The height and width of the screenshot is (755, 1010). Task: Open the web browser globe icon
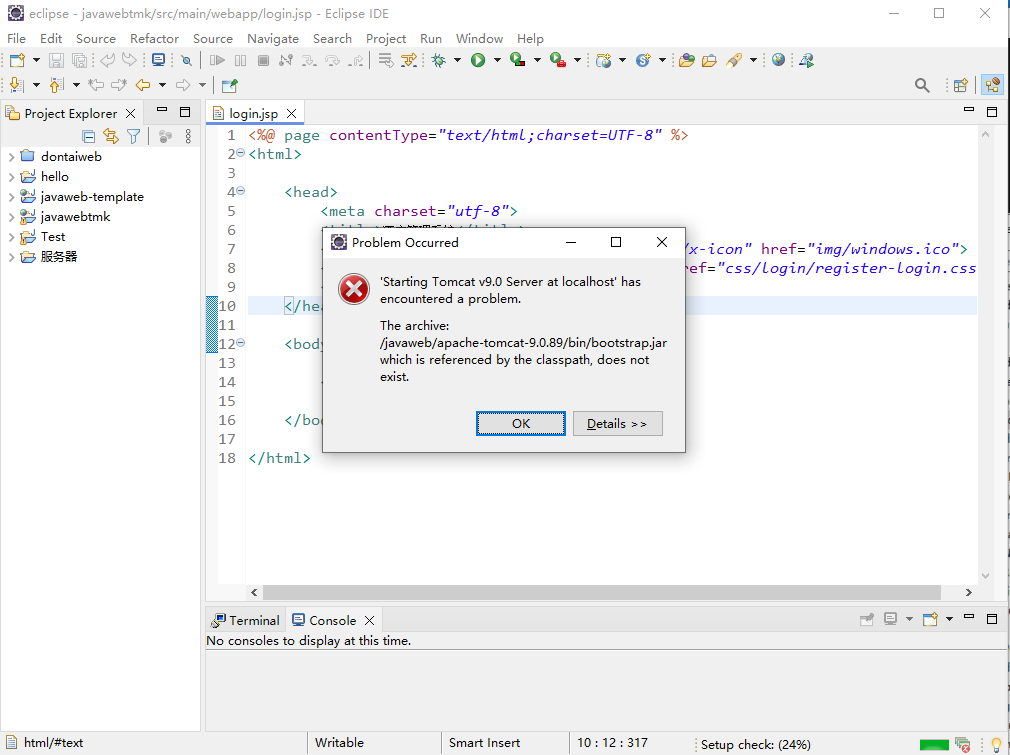pos(778,60)
